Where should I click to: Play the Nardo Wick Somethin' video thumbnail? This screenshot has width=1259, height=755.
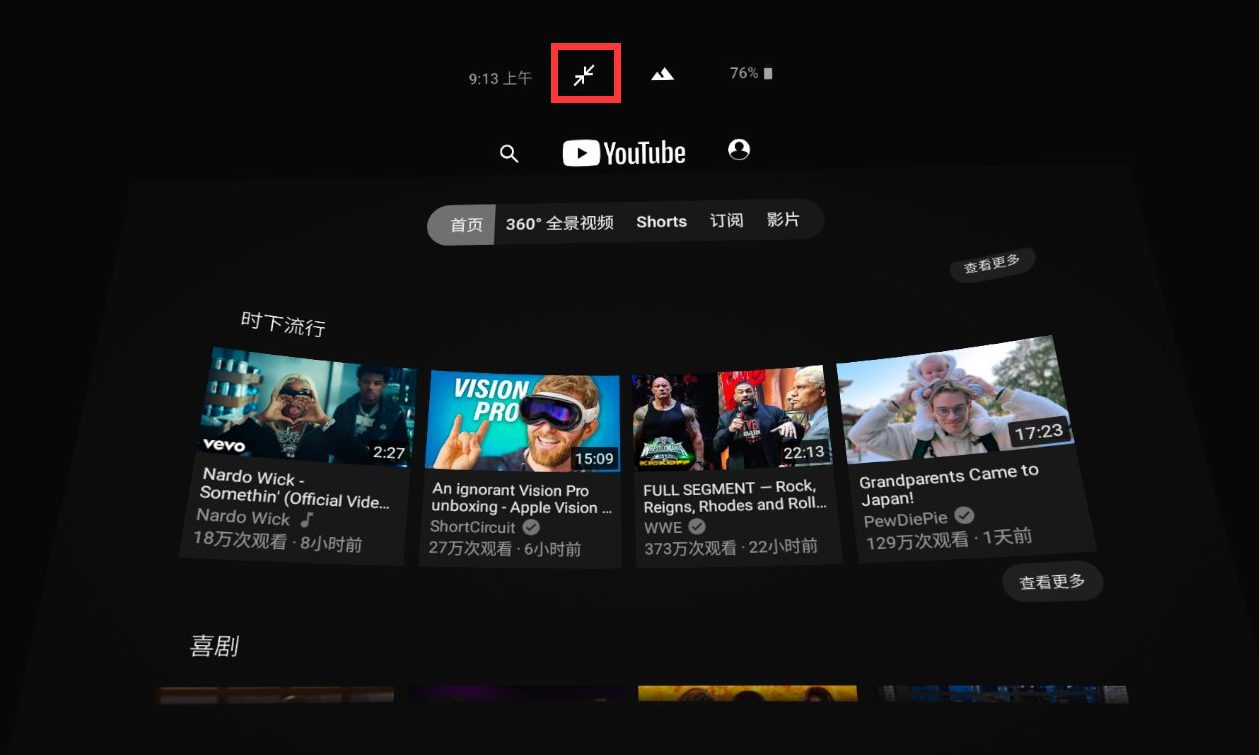pos(308,405)
